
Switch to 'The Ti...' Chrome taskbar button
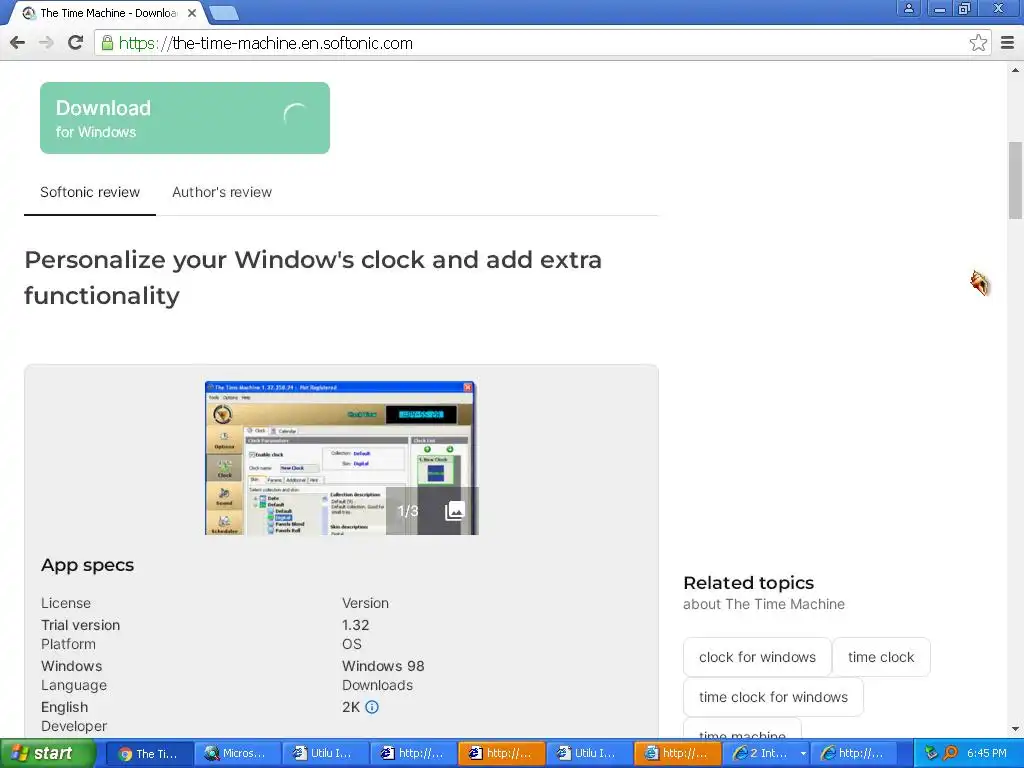149,754
